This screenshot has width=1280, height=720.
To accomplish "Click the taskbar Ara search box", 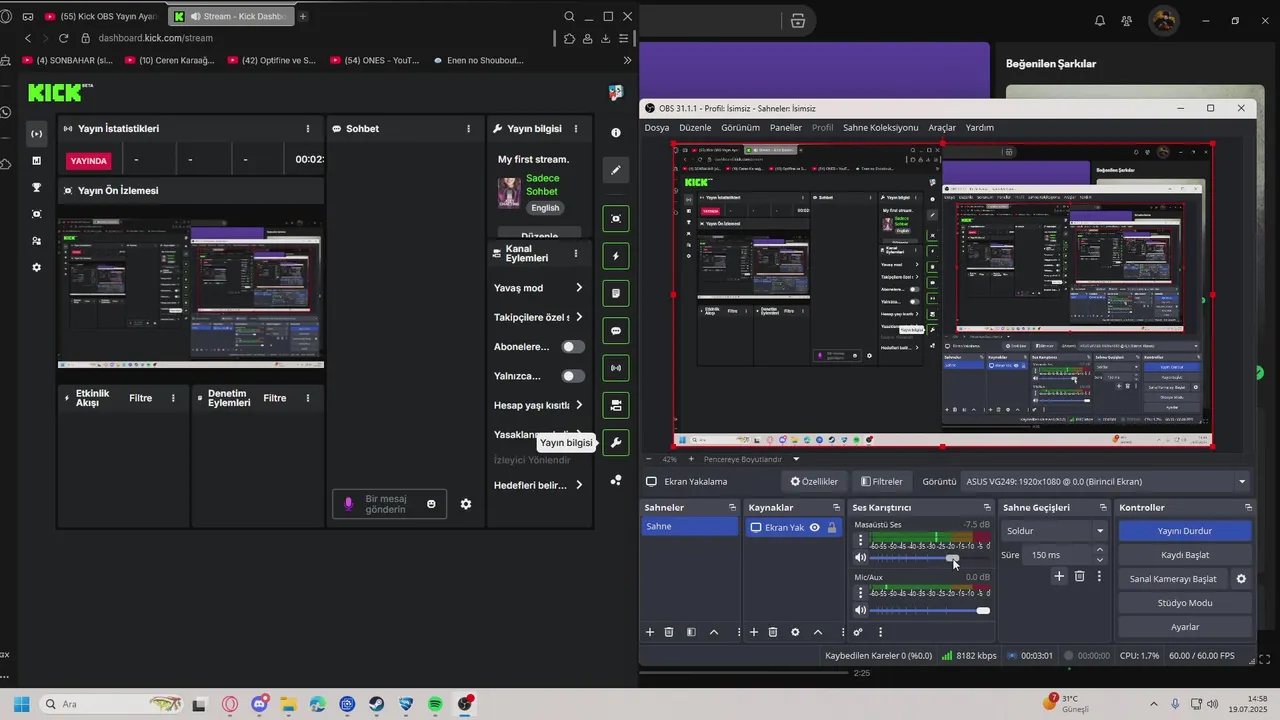I will point(112,705).
